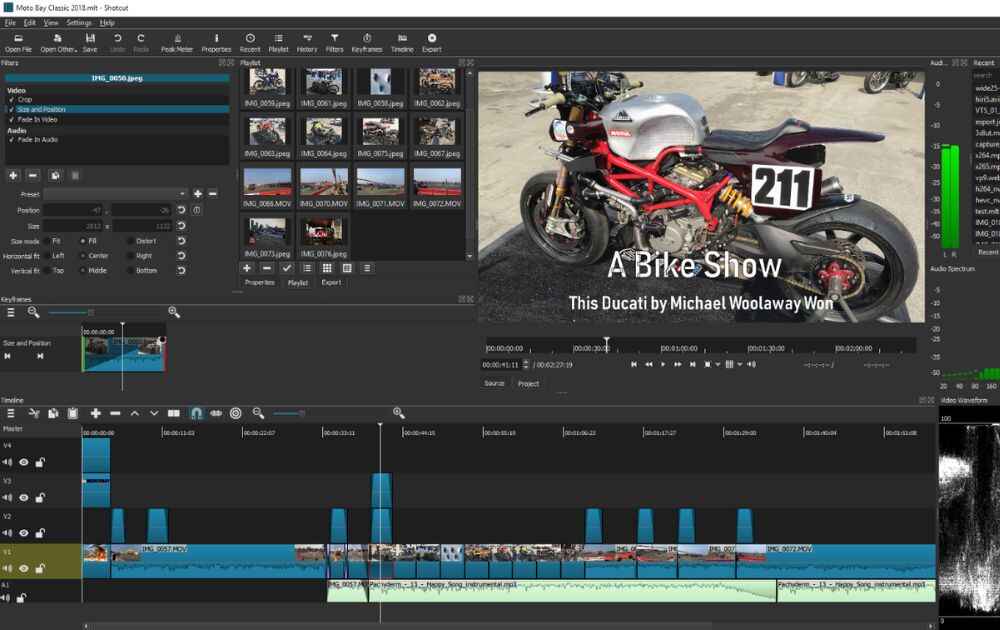
Task: Click the Undo toolbar icon
Action: point(117,43)
